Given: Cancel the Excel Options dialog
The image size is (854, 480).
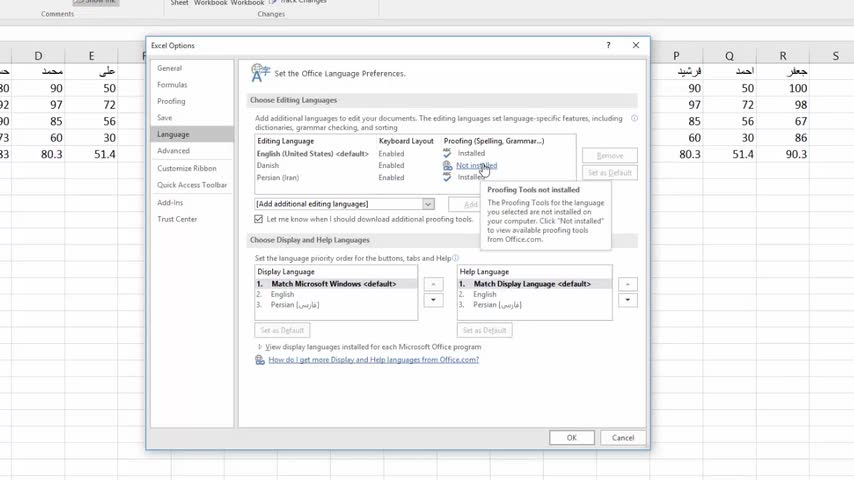Looking at the screenshot, I should tap(623, 438).
